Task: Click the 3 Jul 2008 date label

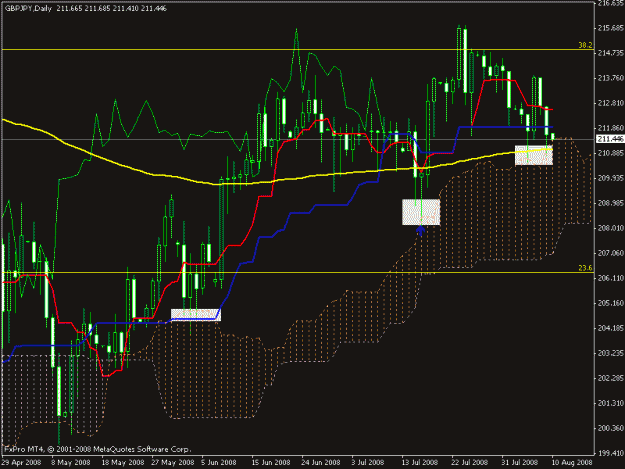Action: (368, 463)
